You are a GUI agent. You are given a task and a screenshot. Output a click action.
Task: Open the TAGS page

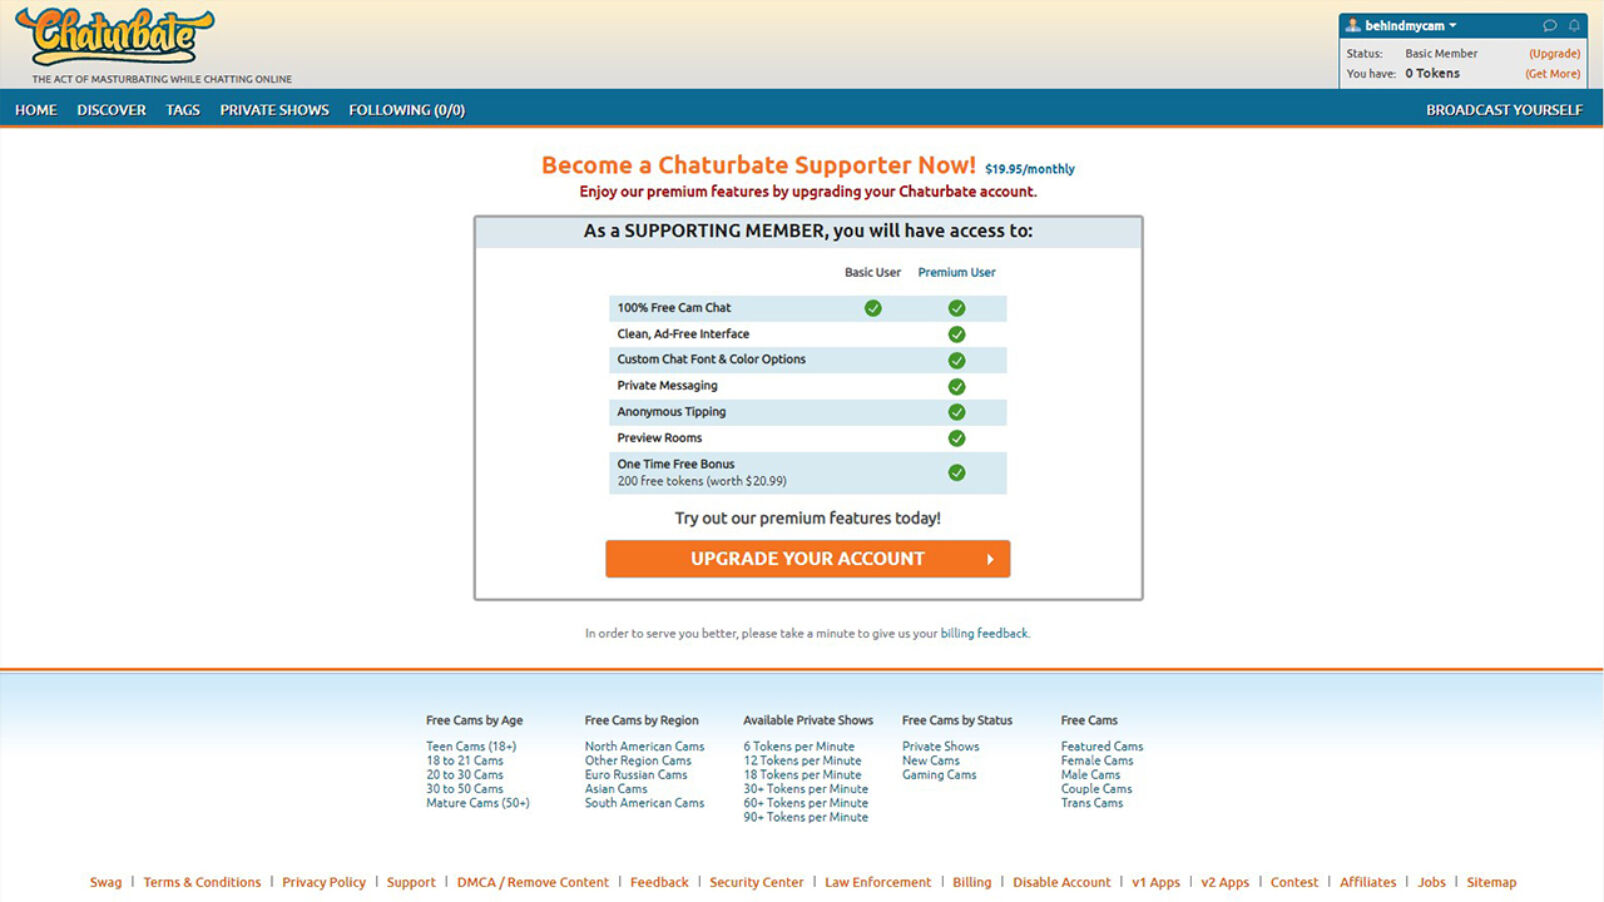182,110
